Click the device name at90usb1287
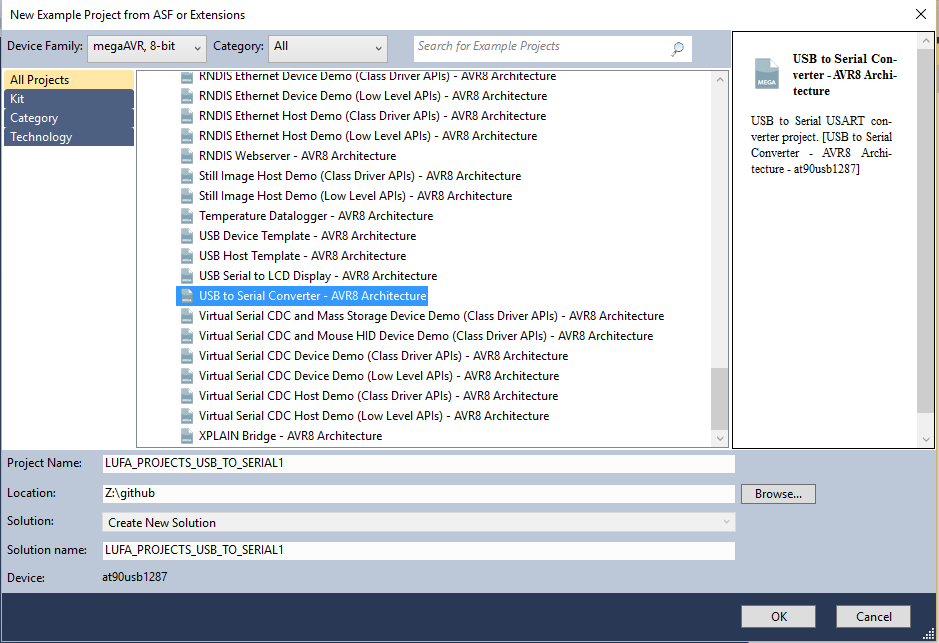 [x=135, y=577]
